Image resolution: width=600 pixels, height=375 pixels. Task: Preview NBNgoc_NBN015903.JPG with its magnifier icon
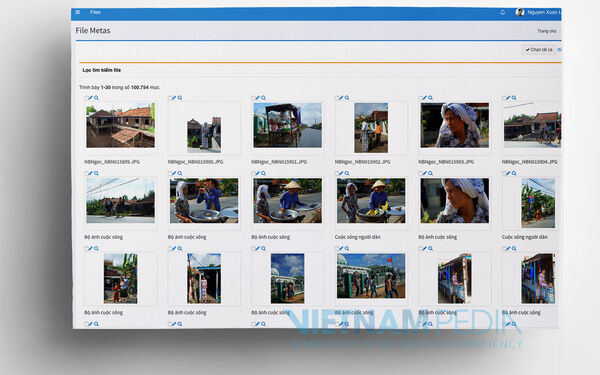point(430,98)
